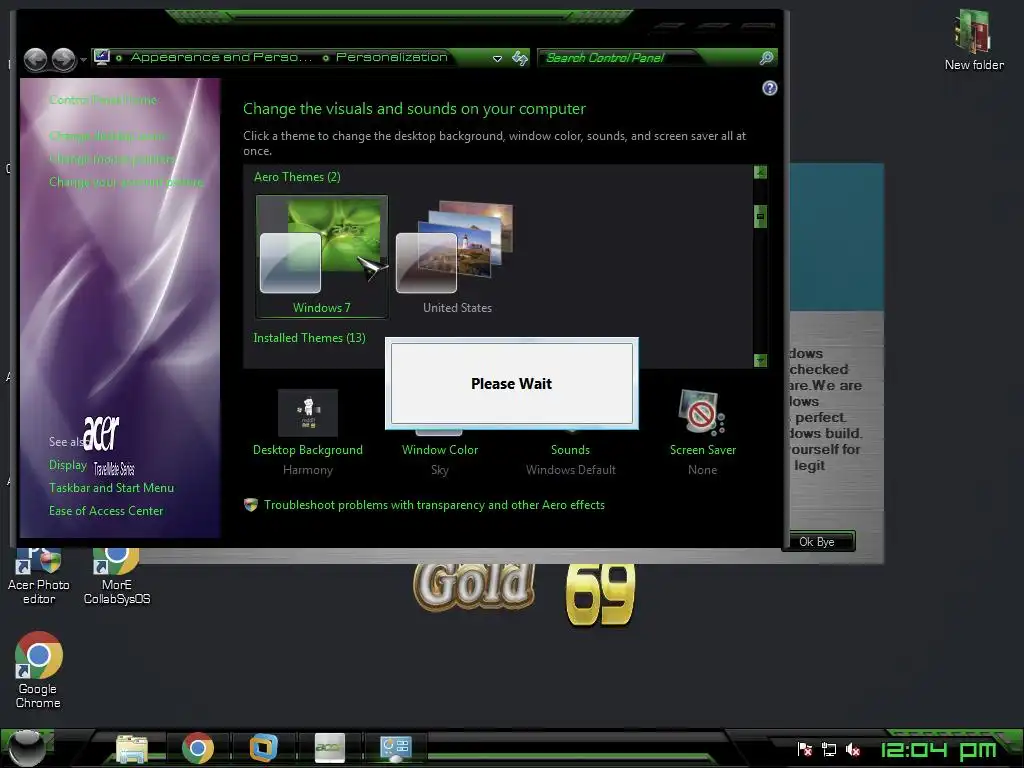The height and width of the screenshot is (768, 1024).
Task: Click the network tray icon
Action: (829, 750)
